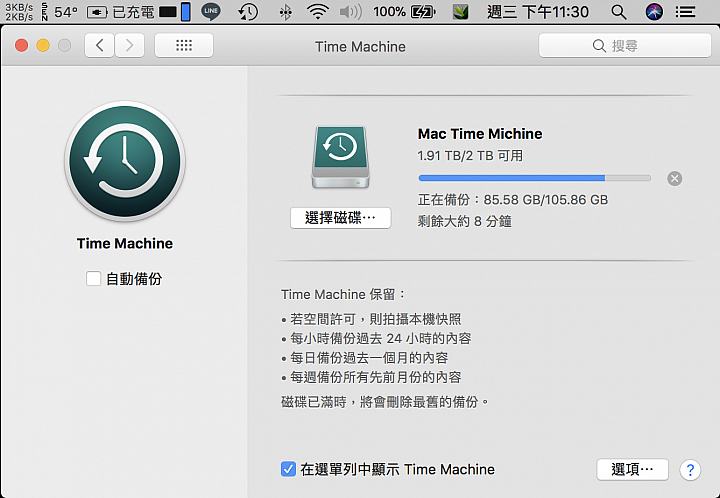Click 每小時備份過去 24 小時的內容 line
Screen dimensions: 720x498
point(377,339)
